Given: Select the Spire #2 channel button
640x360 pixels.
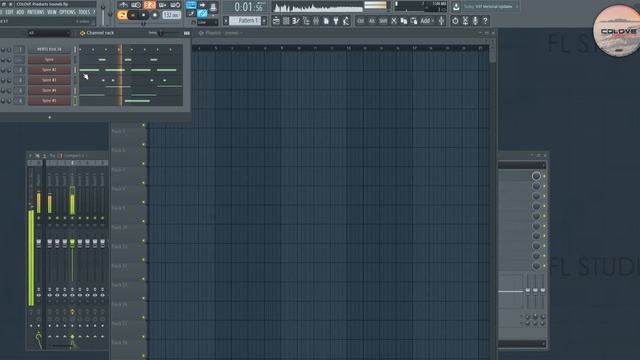Looking at the screenshot, I should [x=49, y=70].
